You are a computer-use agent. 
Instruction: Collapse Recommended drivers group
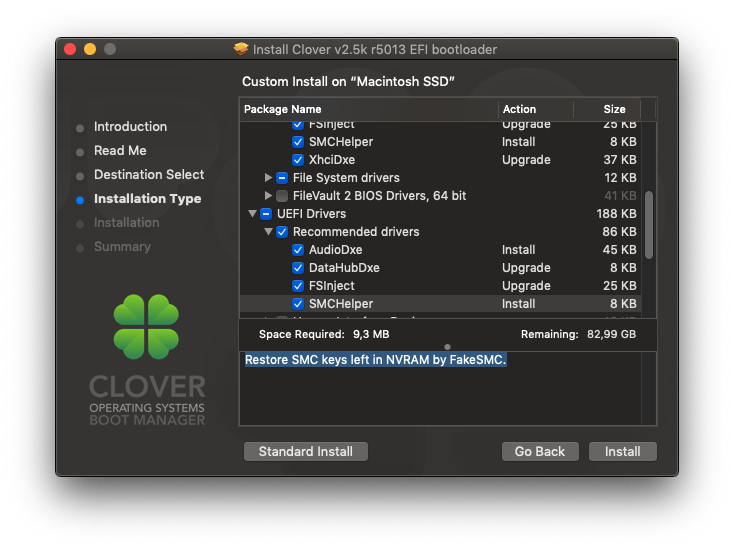[268, 232]
